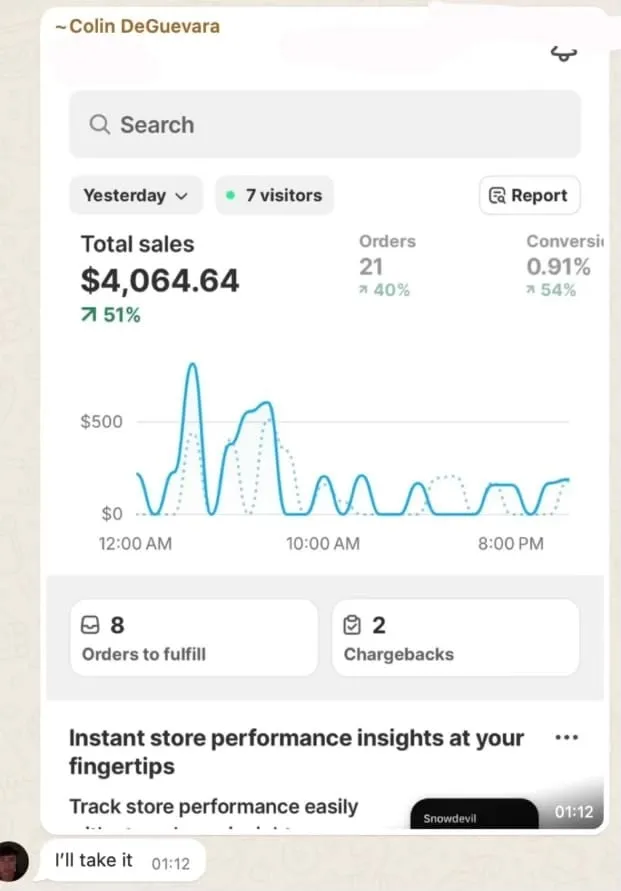Screen dimensions: 621x891
Task: Open the three-dot menu on insights card
Action: coord(566,738)
